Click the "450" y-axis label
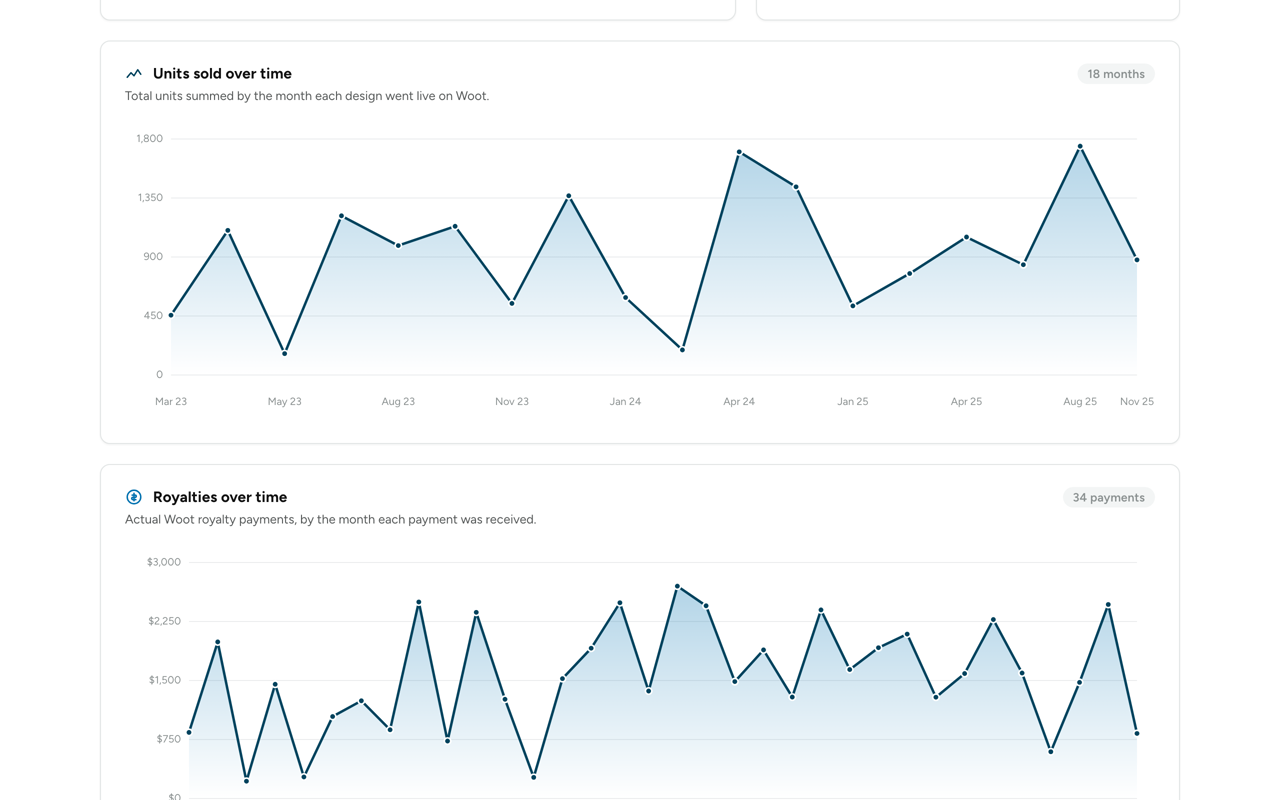Image resolution: width=1280 pixels, height=800 pixels. [x=153, y=316]
